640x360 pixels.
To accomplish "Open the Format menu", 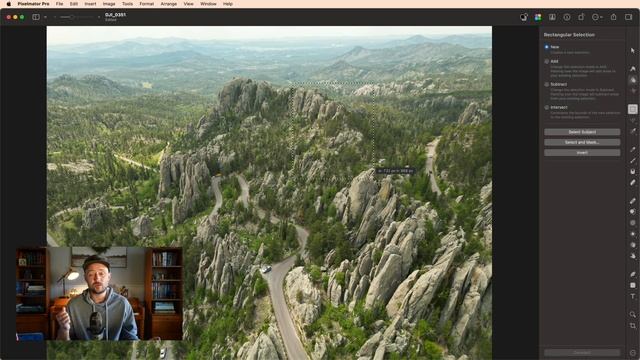I will [147, 4].
